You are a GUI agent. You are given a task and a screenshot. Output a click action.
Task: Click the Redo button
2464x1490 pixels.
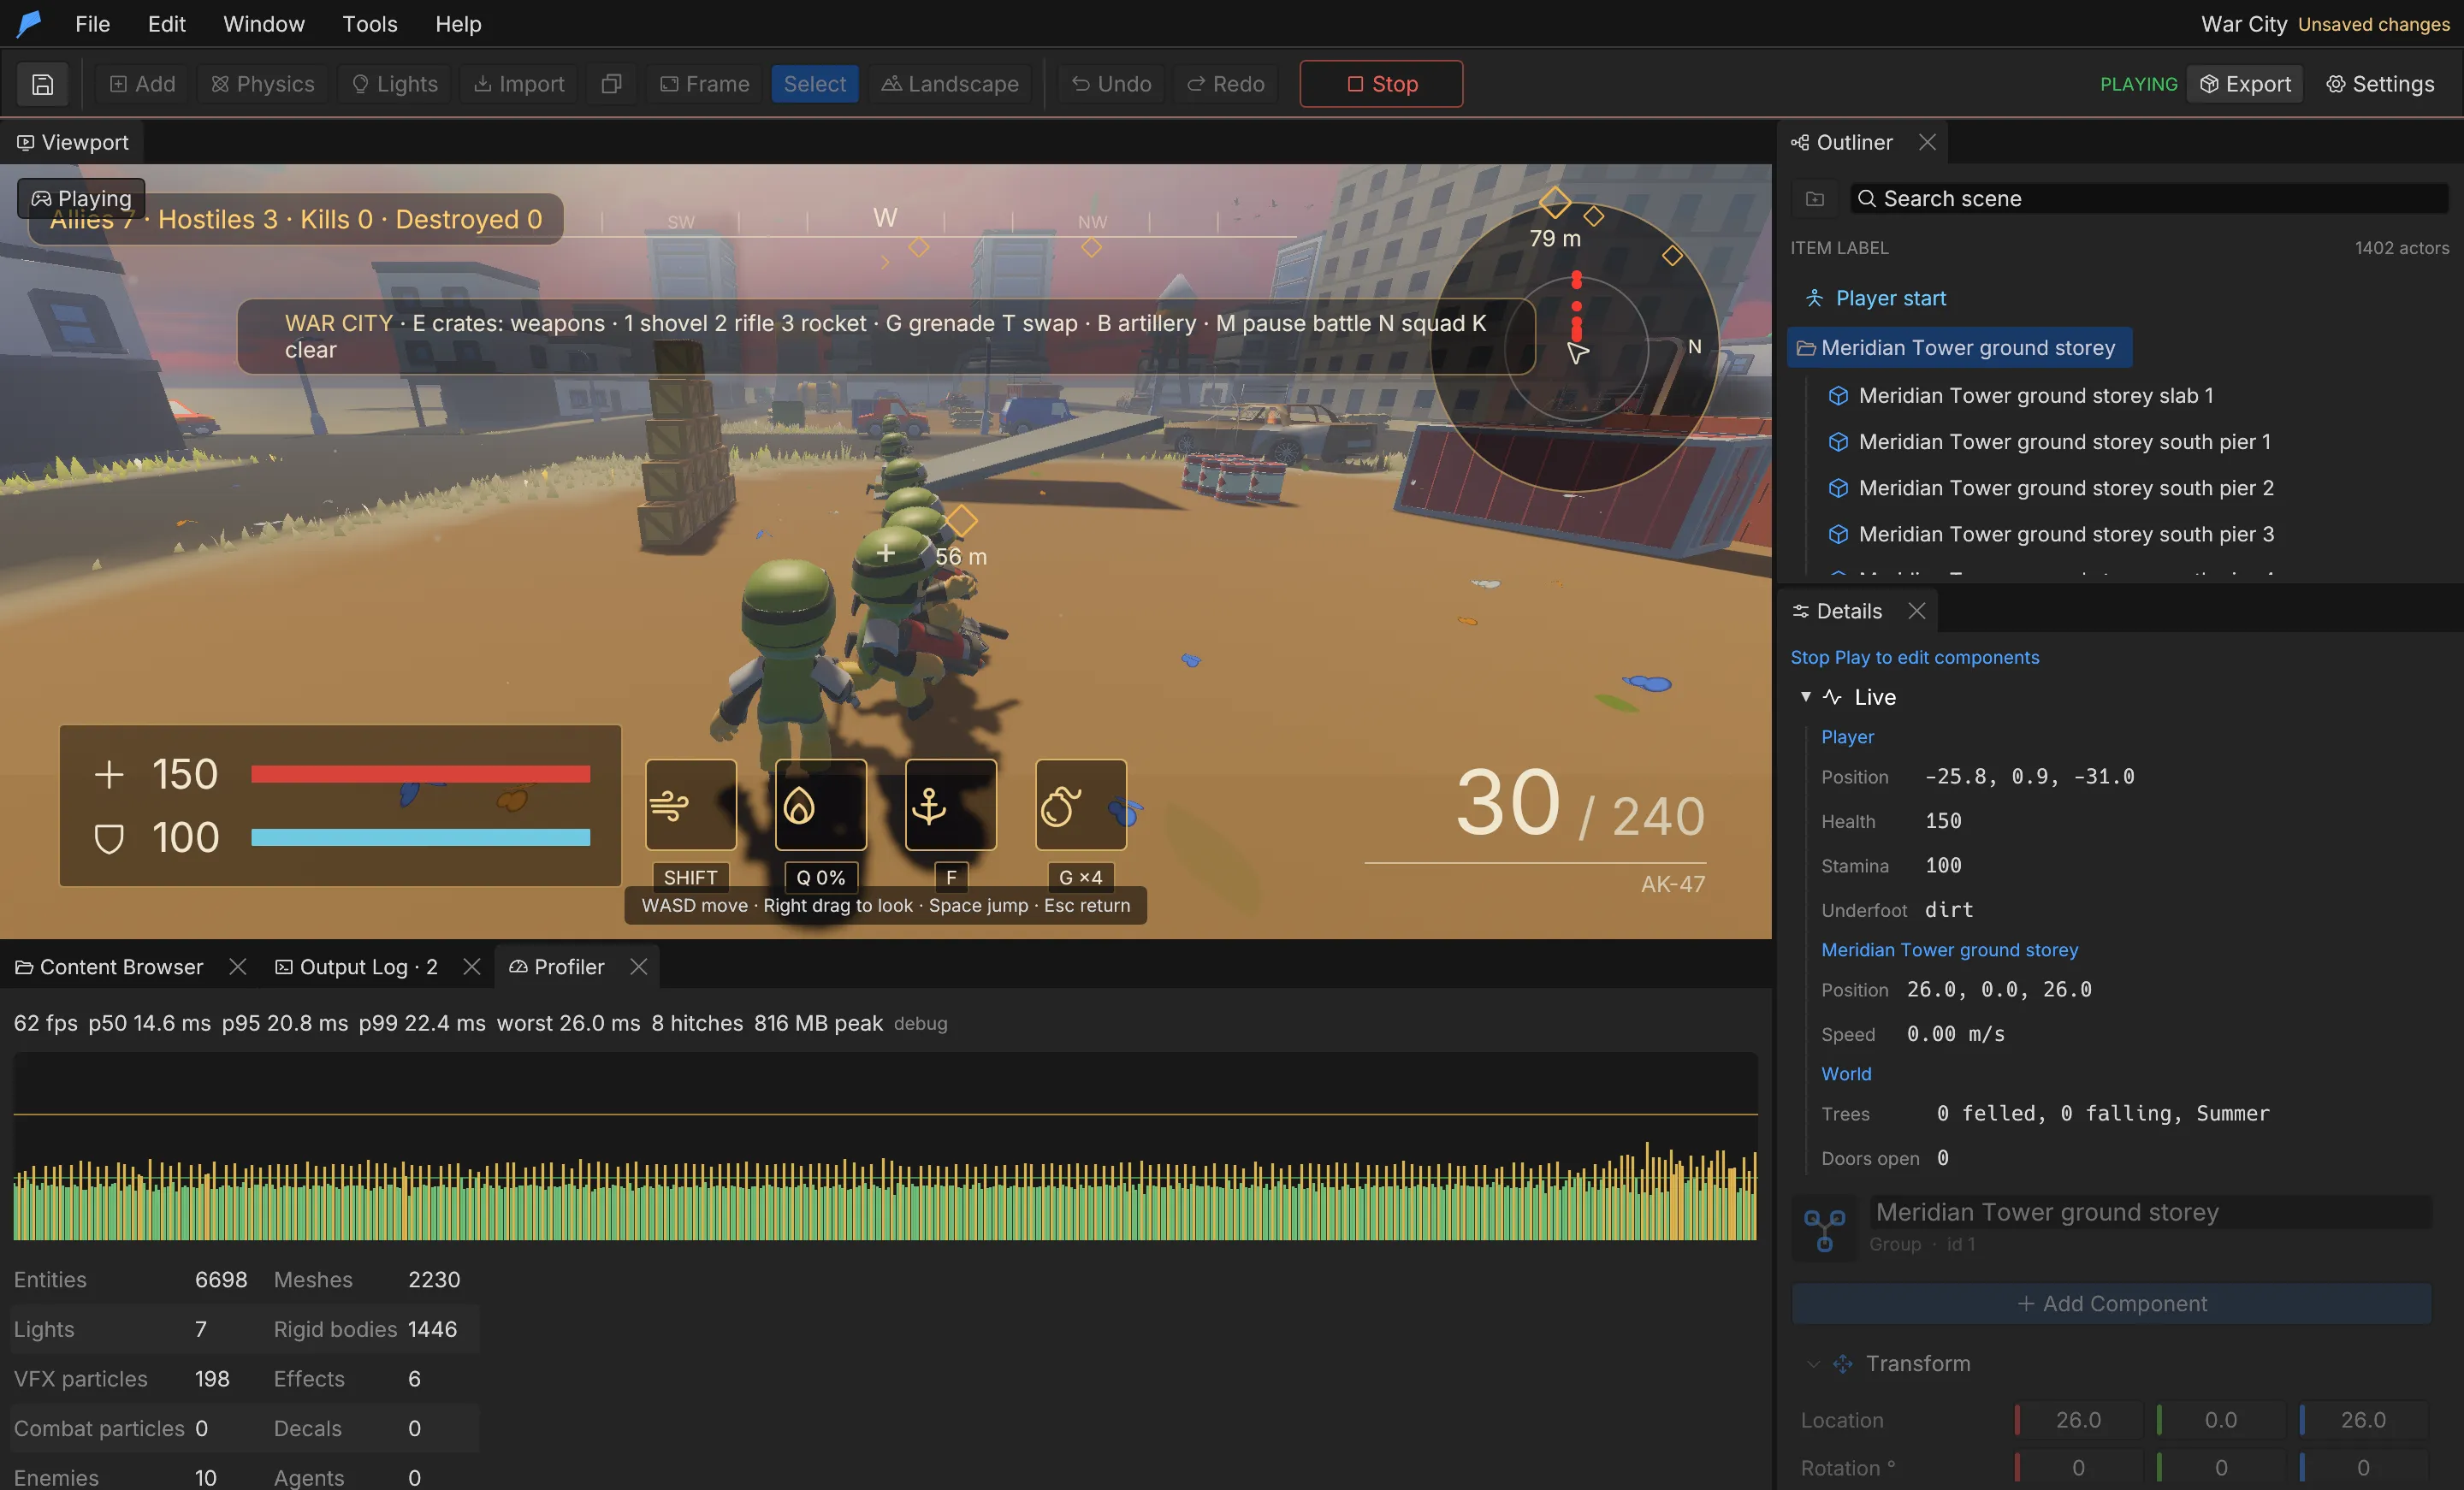pyautogui.click(x=1225, y=84)
